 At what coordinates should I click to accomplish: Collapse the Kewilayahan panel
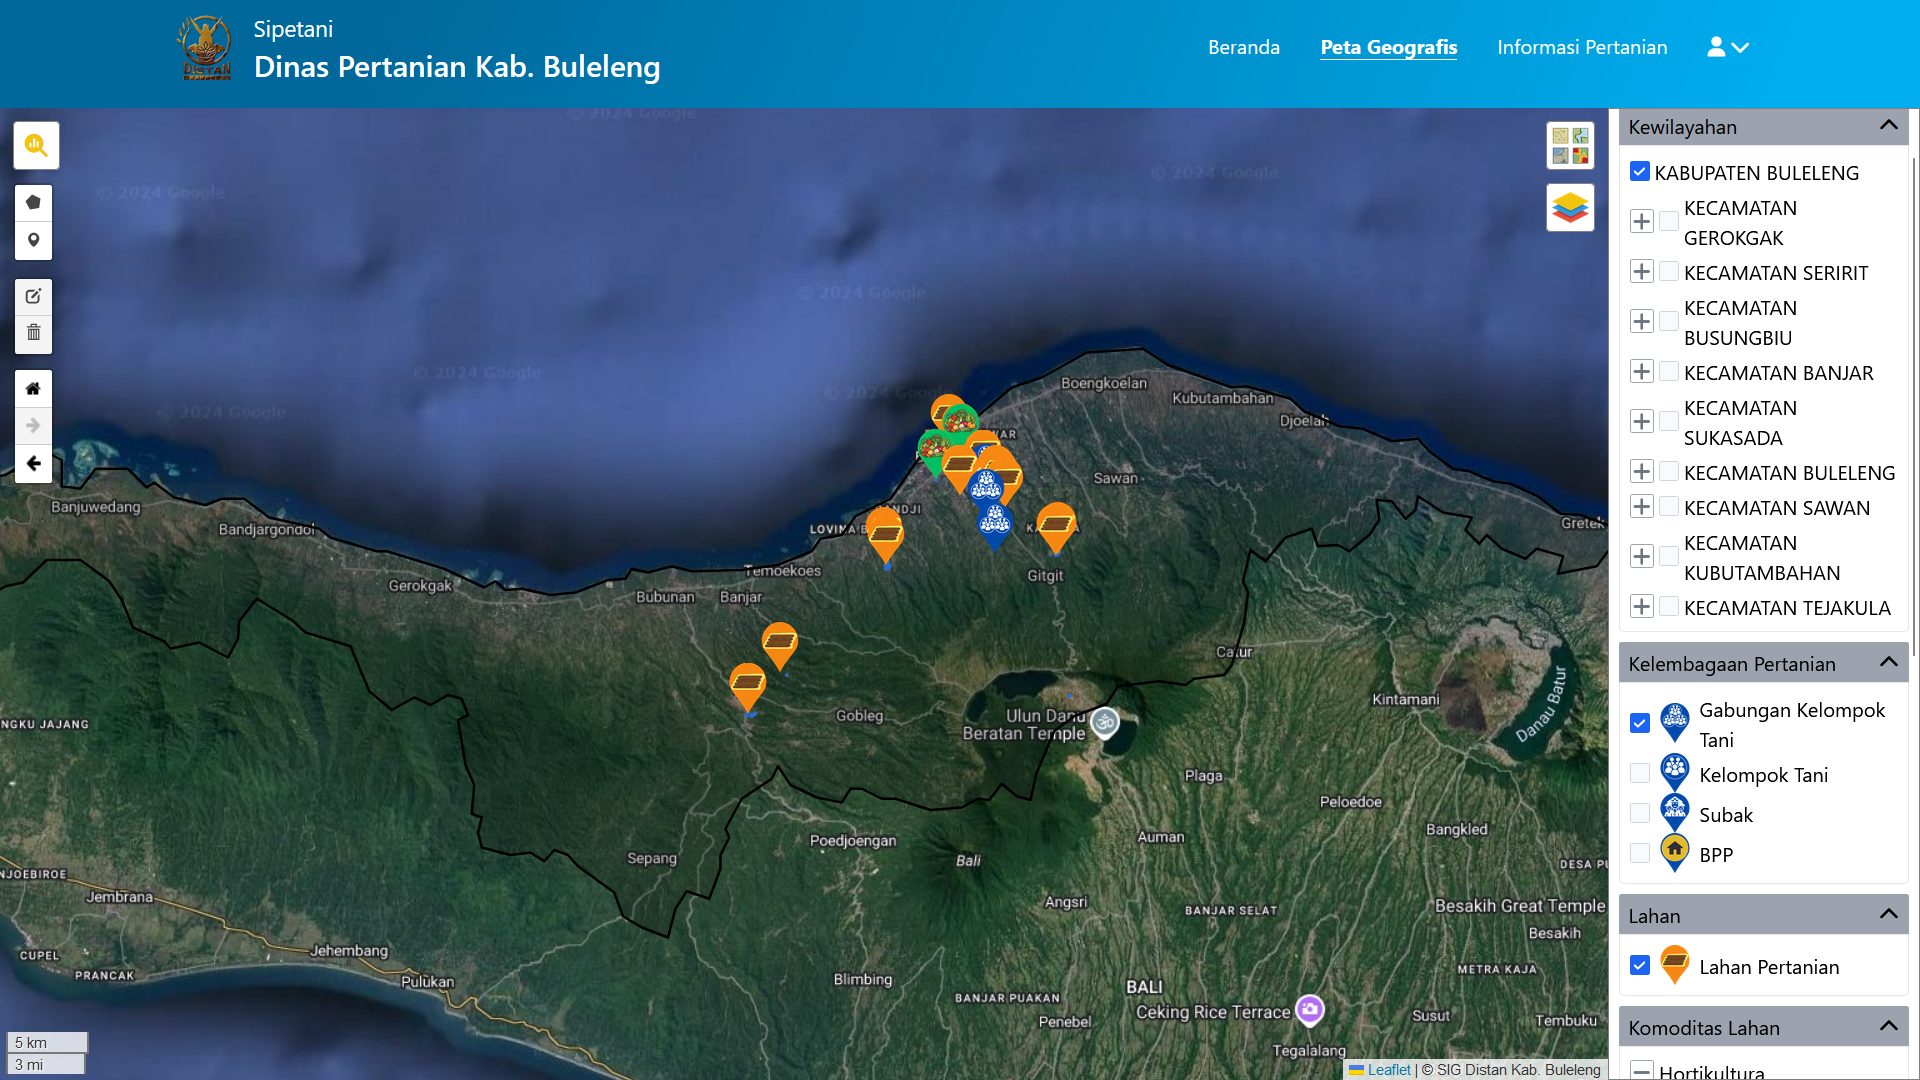point(1888,125)
